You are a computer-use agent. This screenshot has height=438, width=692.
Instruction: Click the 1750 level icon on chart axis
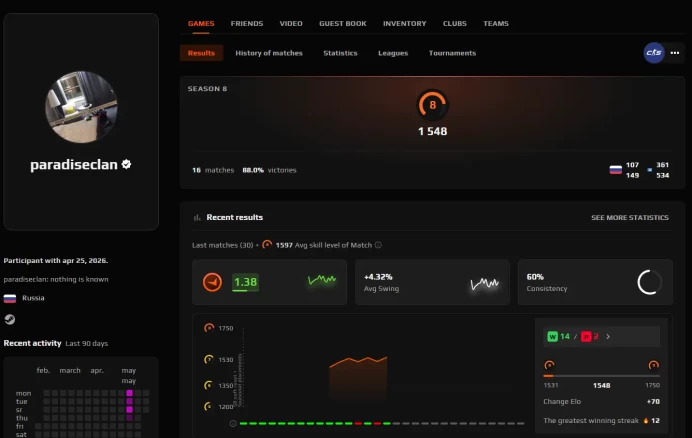[209, 328]
